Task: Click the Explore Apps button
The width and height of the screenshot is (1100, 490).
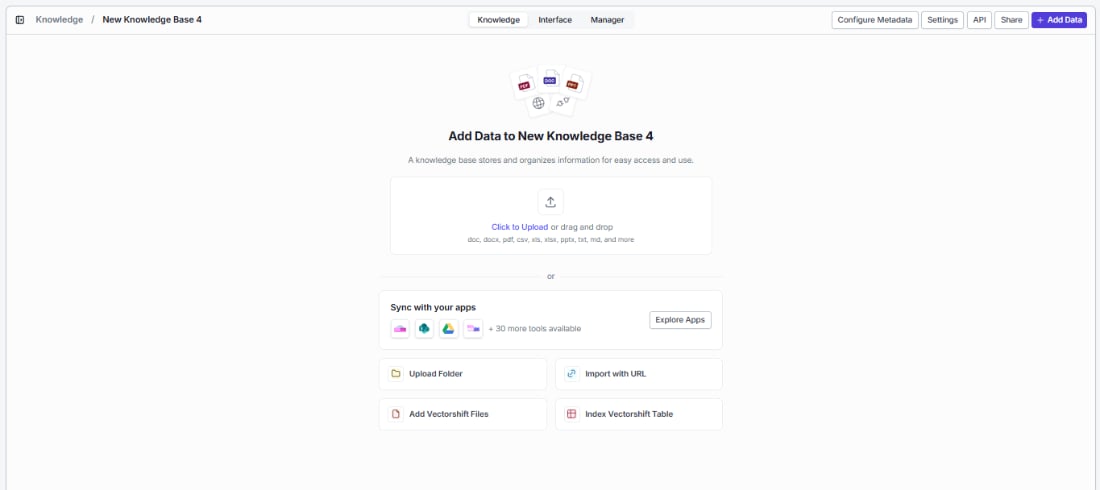Action: [680, 320]
